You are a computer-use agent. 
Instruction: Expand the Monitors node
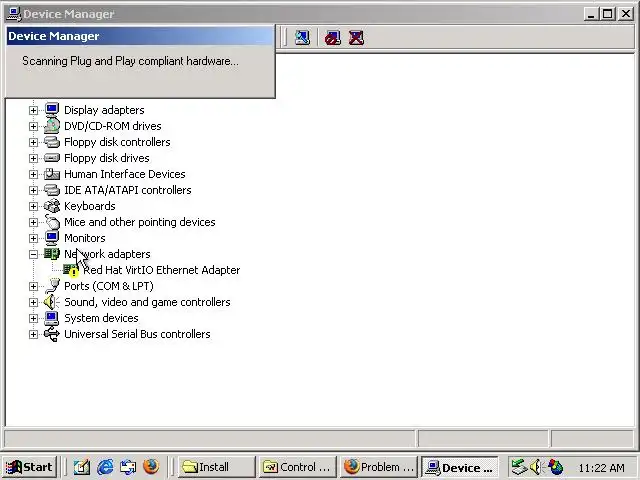(x=33, y=238)
